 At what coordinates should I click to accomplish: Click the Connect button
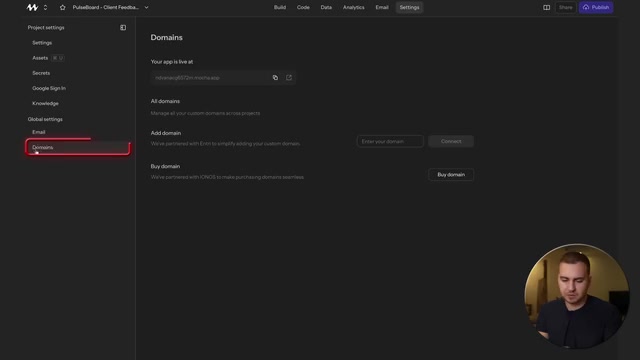(x=451, y=141)
